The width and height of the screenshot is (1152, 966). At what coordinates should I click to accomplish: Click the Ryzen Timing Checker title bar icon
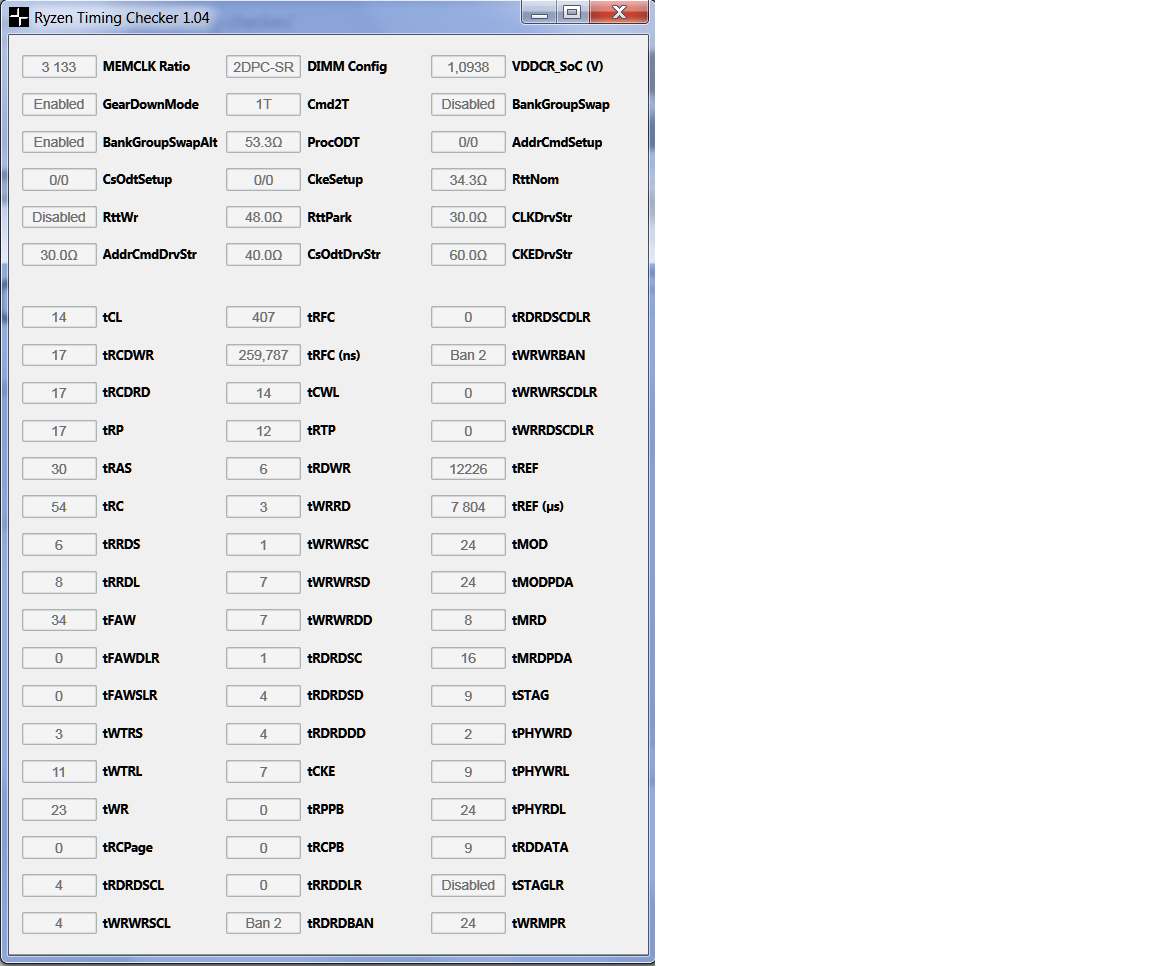18,17
